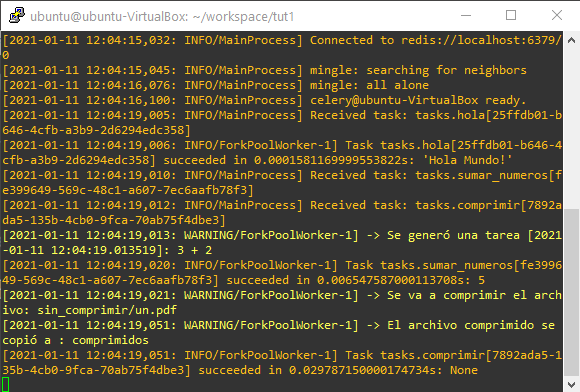Click the word "comprimidos" in the log
Viewport: 580px width, 392px height.
click(110, 340)
